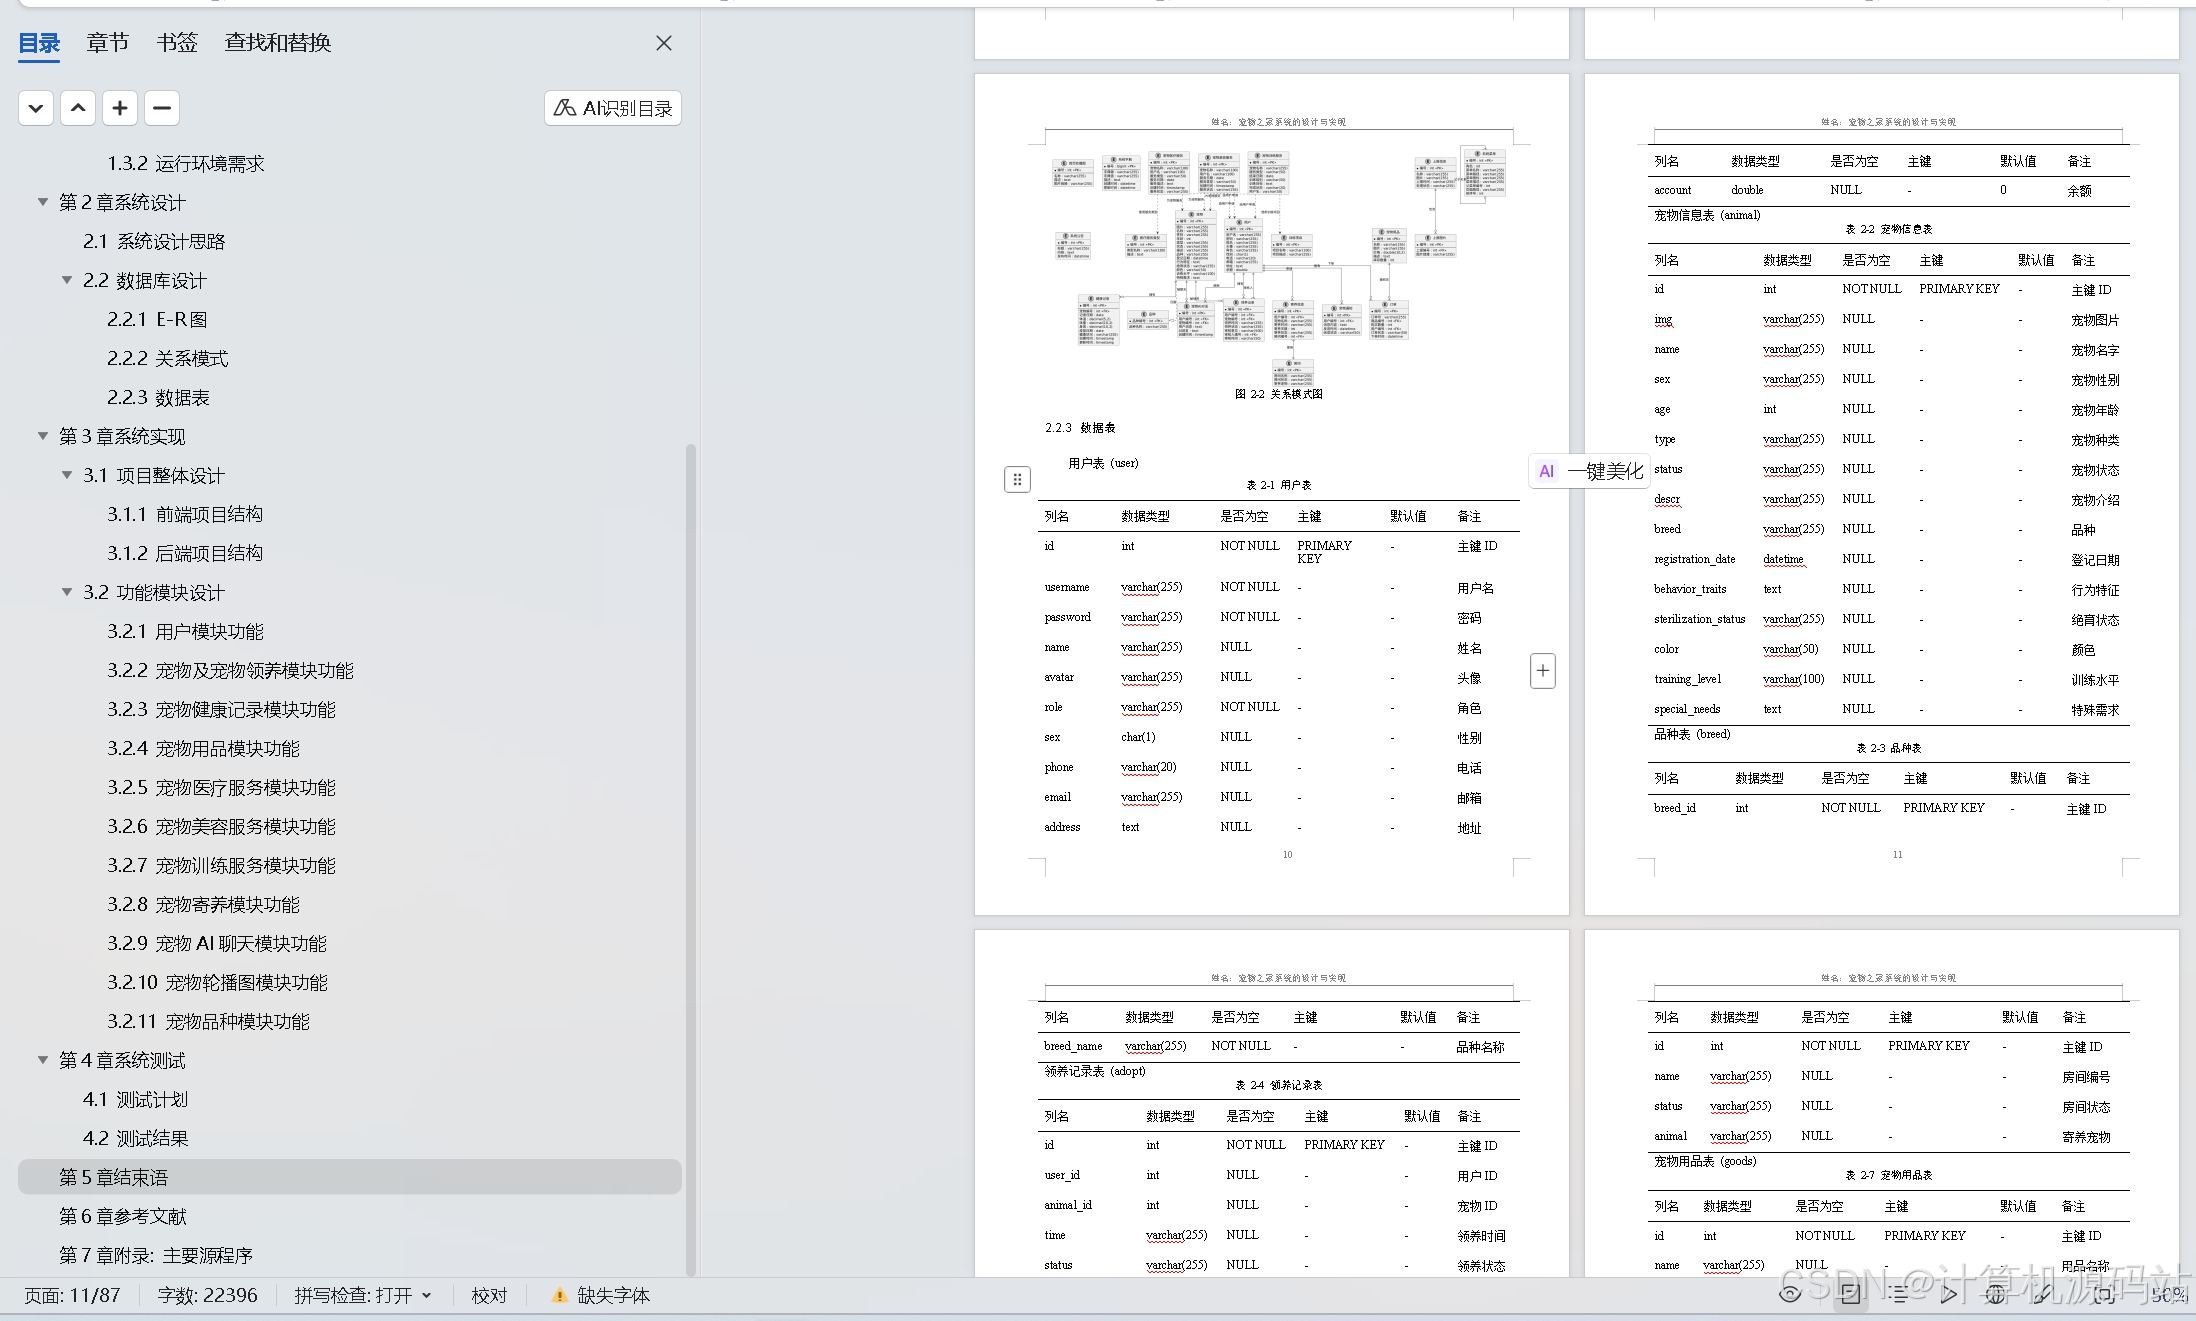The image size is (2196, 1321).
Task: Jump to 3.2.2 宠物及宠物领养模块功能
Action: (x=230, y=670)
